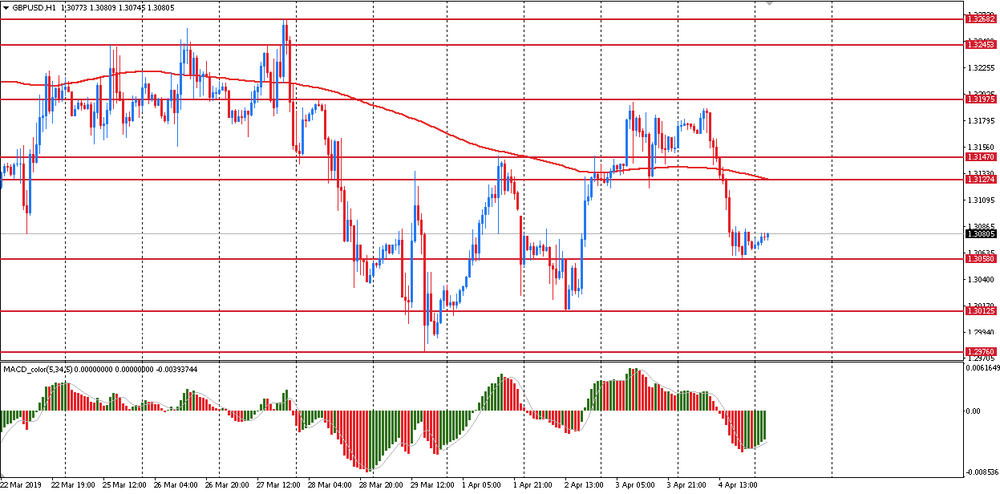The width and height of the screenshot is (1000, 494).
Task: Click the 1.30400 price scale value
Action: click(982, 279)
